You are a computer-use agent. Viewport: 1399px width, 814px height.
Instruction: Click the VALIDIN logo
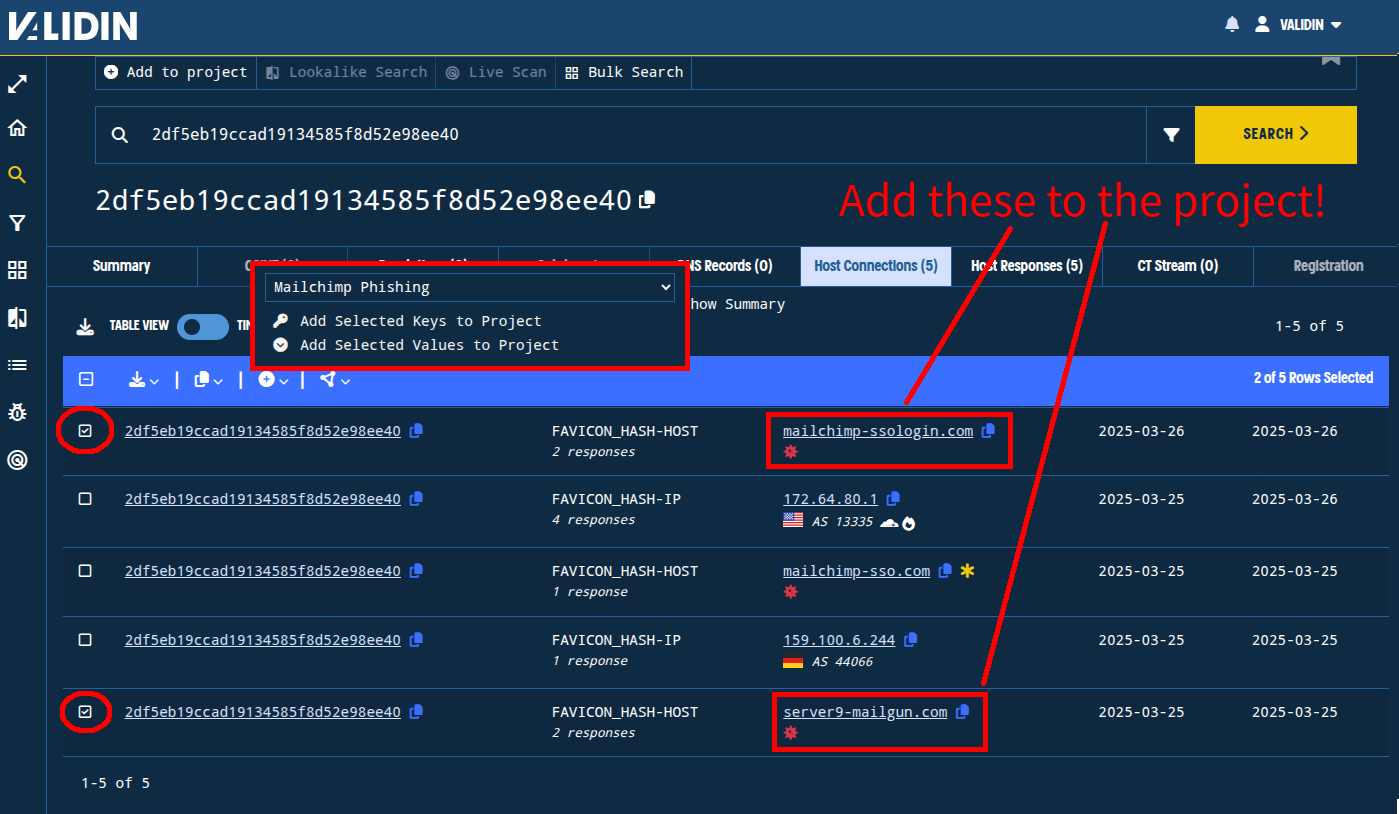tap(73, 25)
